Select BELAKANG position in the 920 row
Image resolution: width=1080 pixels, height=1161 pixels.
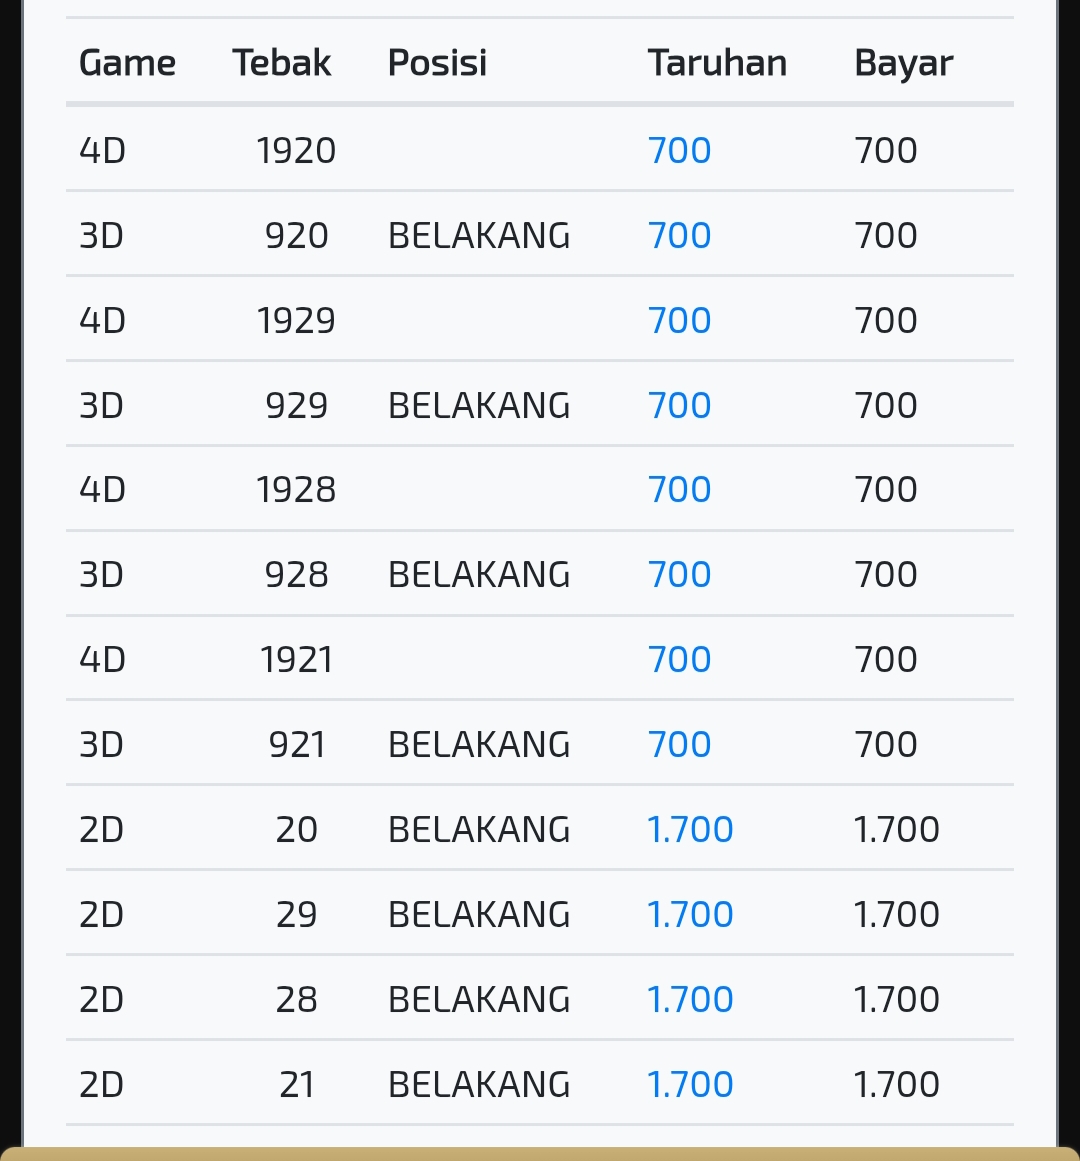point(479,235)
